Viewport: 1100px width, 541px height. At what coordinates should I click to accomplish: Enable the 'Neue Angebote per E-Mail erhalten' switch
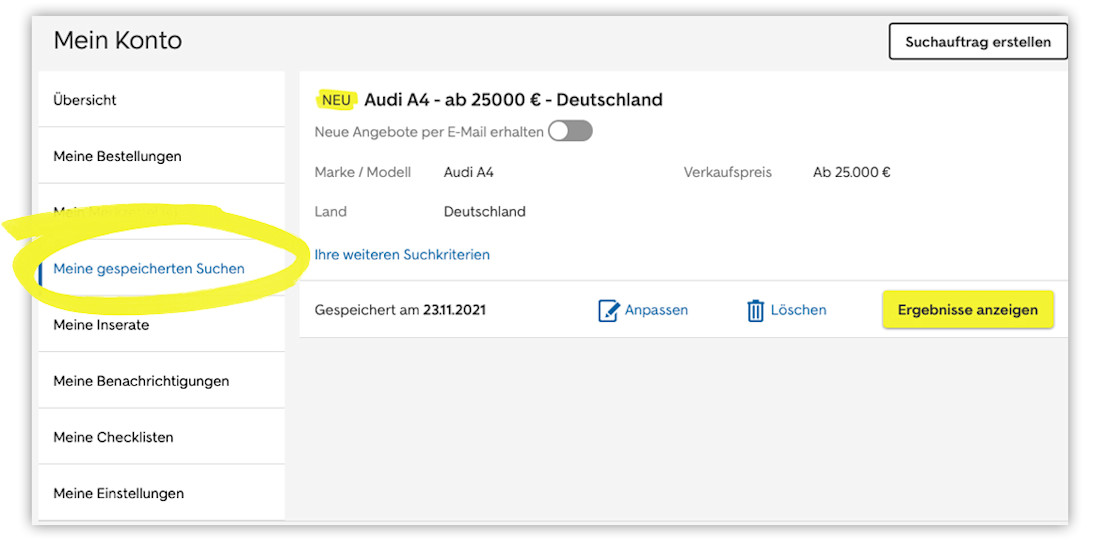pyautogui.click(x=570, y=131)
